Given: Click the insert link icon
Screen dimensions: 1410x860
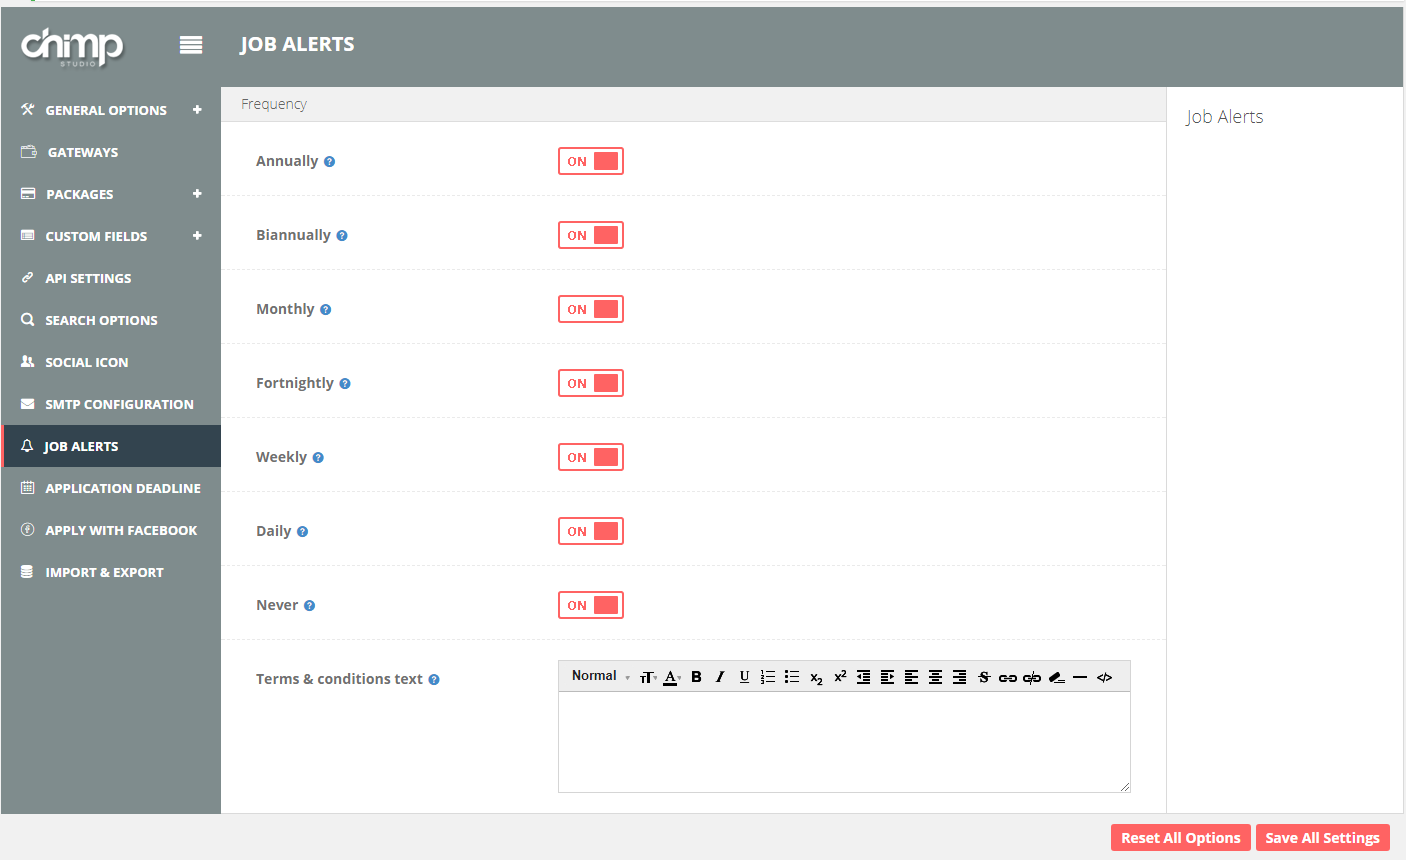Looking at the screenshot, I should [1008, 677].
